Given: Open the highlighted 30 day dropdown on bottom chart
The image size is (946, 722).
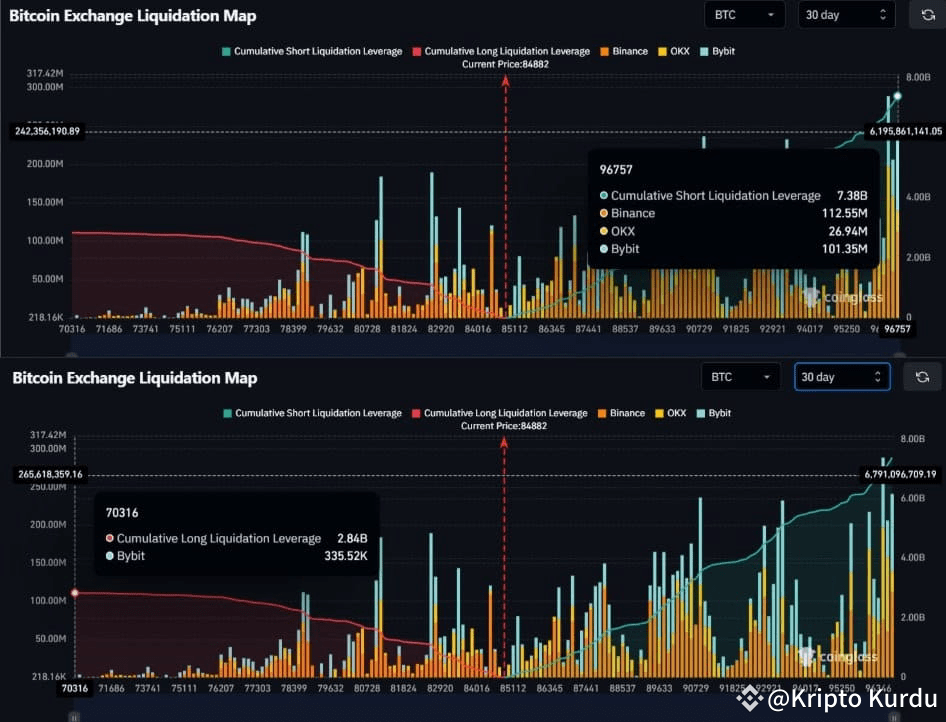Looking at the screenshot, I should (843, 377).
